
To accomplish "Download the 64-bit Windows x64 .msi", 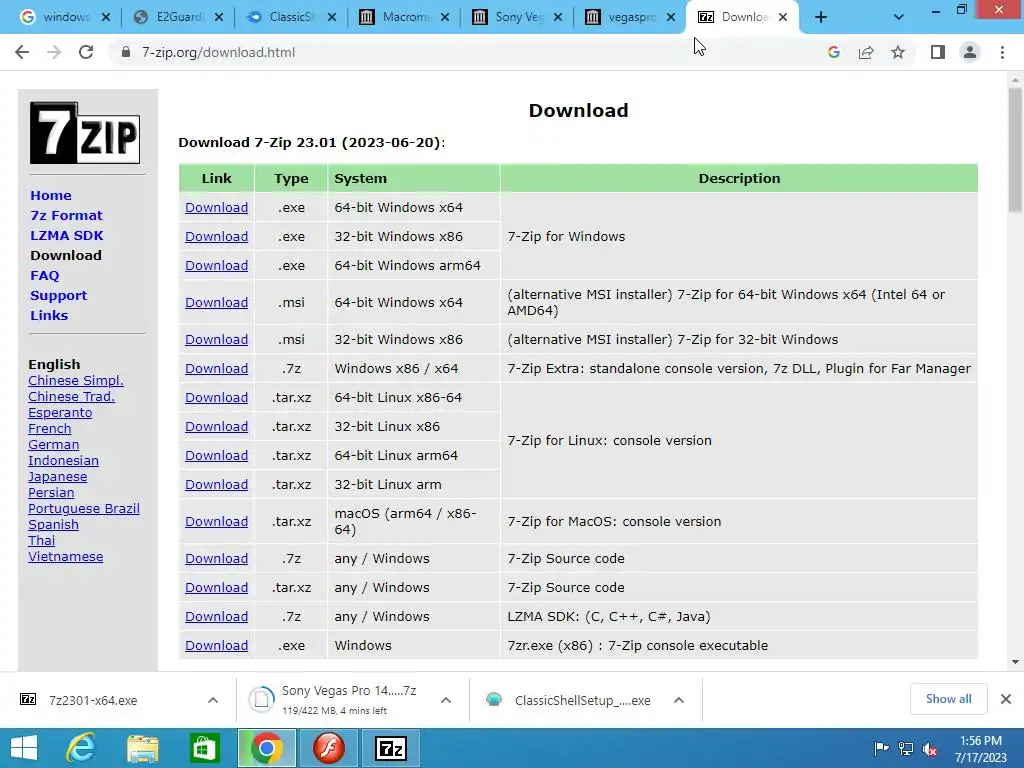I will coord(216,303).
